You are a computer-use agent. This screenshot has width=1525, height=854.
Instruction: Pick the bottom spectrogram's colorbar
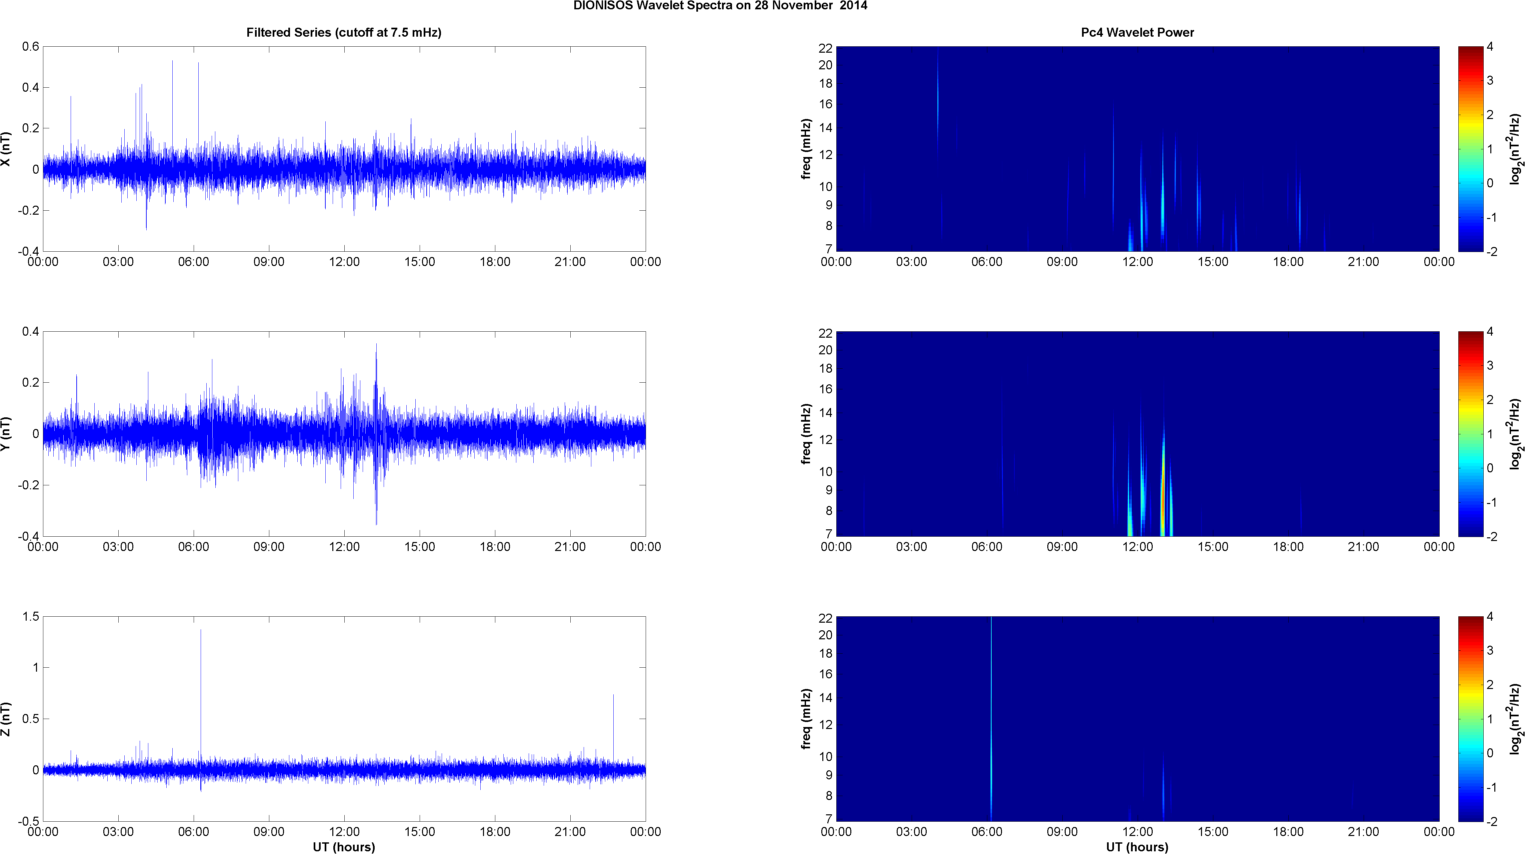(1470, 719)
